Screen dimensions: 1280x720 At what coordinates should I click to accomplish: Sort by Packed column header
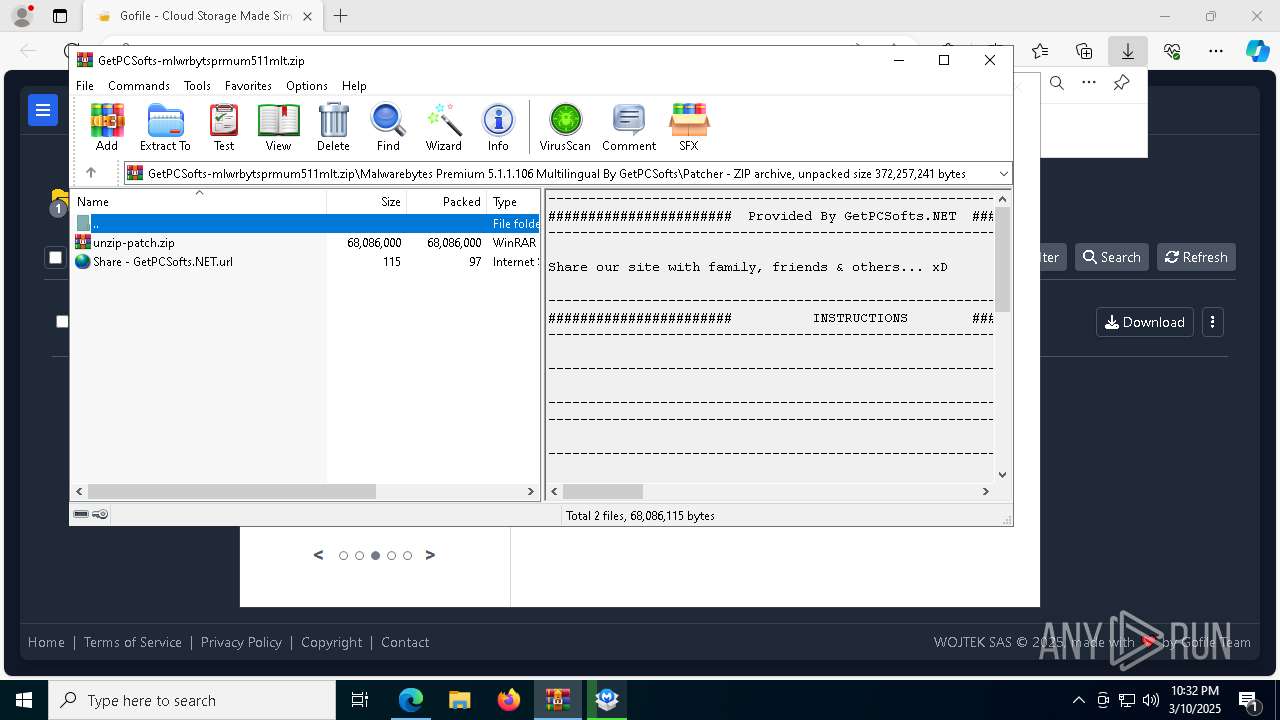click(x=447, y=201)
